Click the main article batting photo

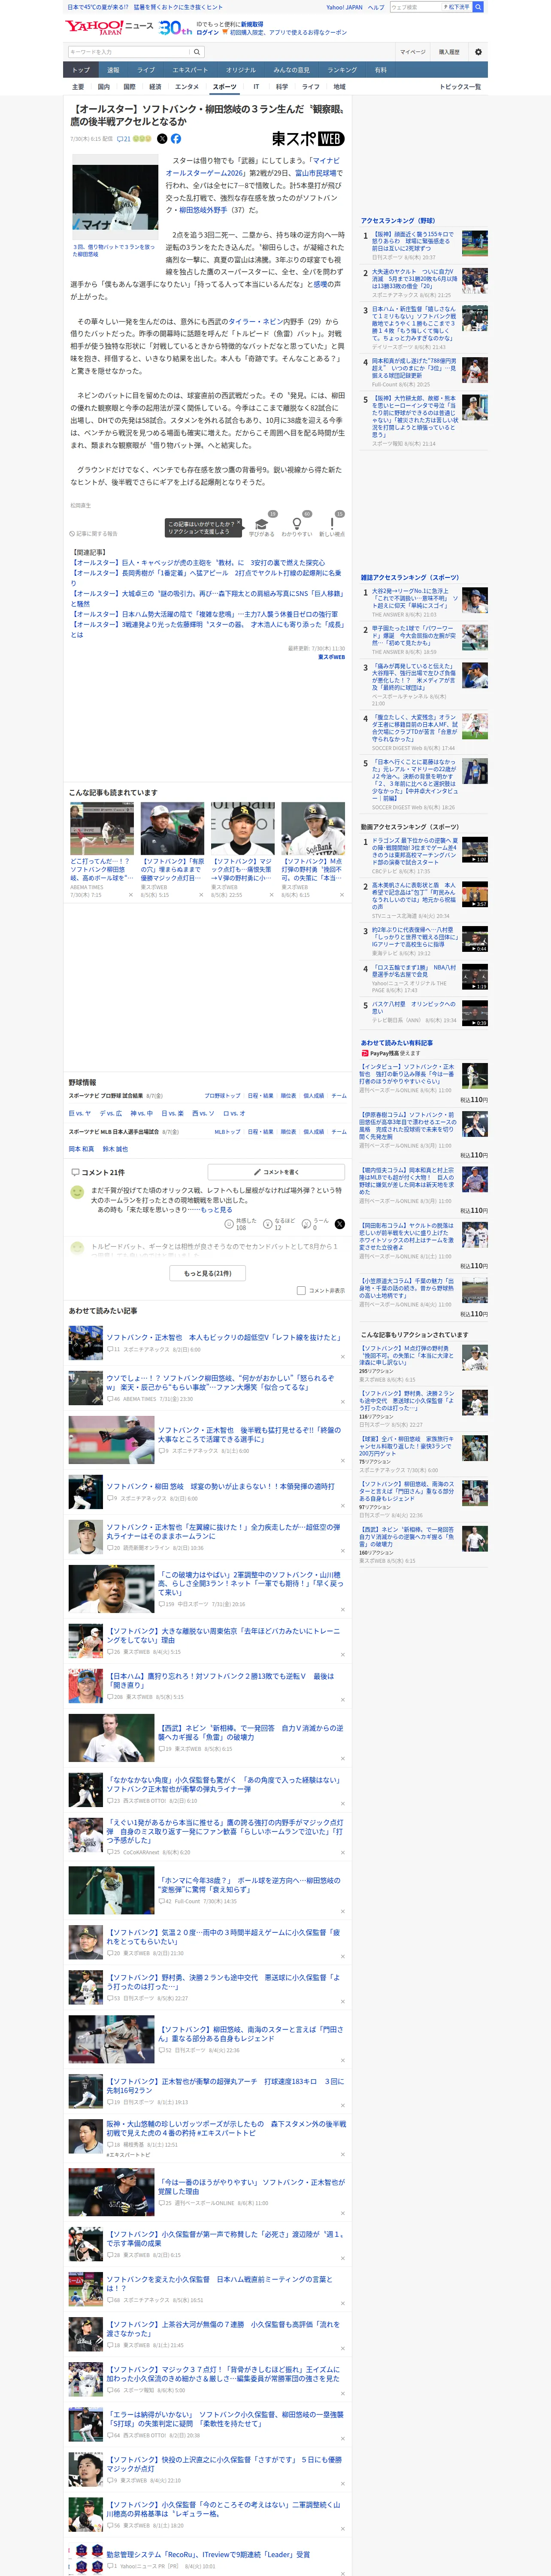[x=114, y=198]
